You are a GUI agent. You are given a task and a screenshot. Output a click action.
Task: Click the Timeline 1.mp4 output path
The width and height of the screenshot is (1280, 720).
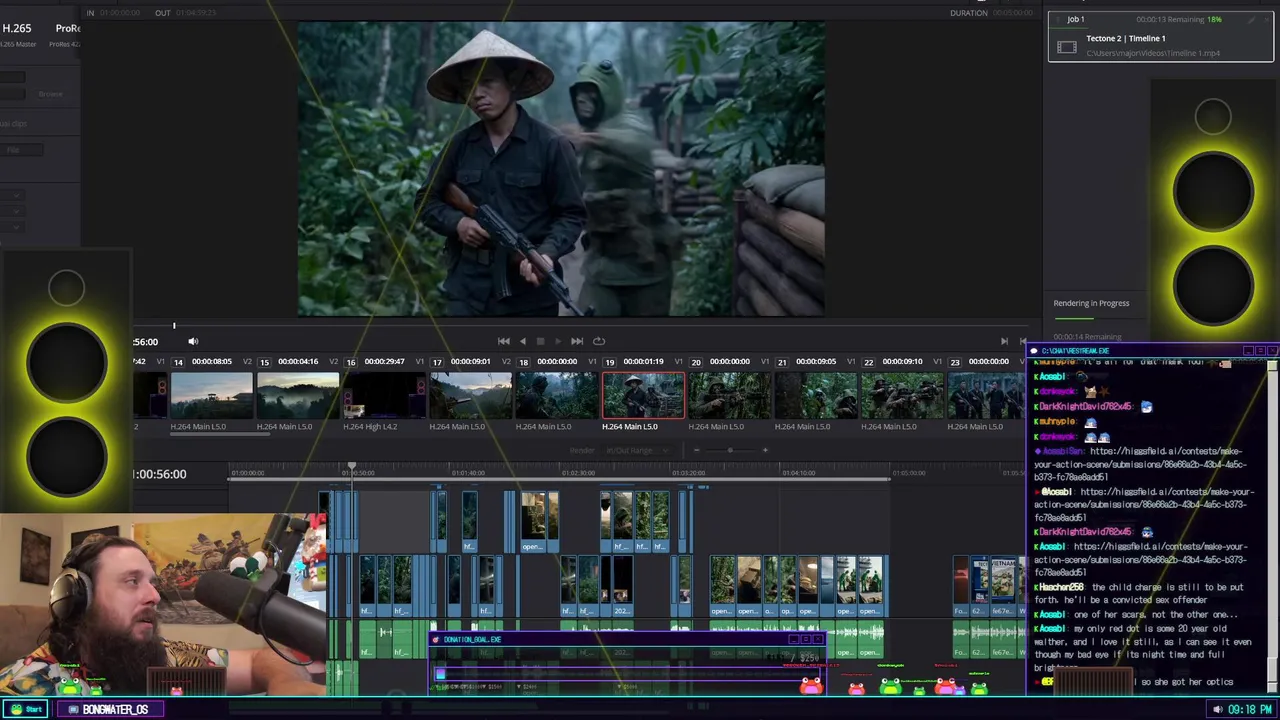[x=1153, y=53]
